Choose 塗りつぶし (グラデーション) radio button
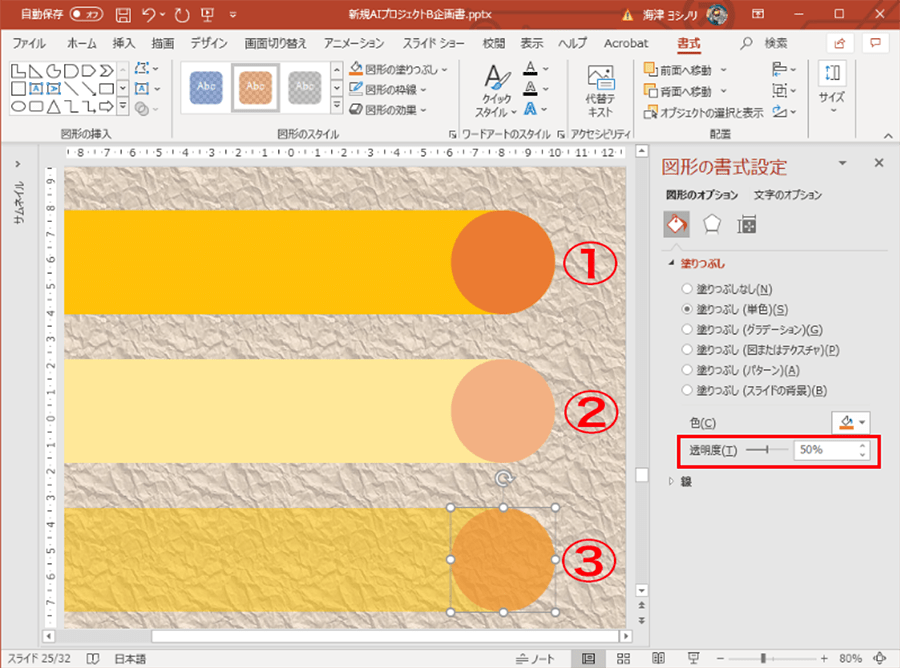Screen dimensions: 900x668 686,329
